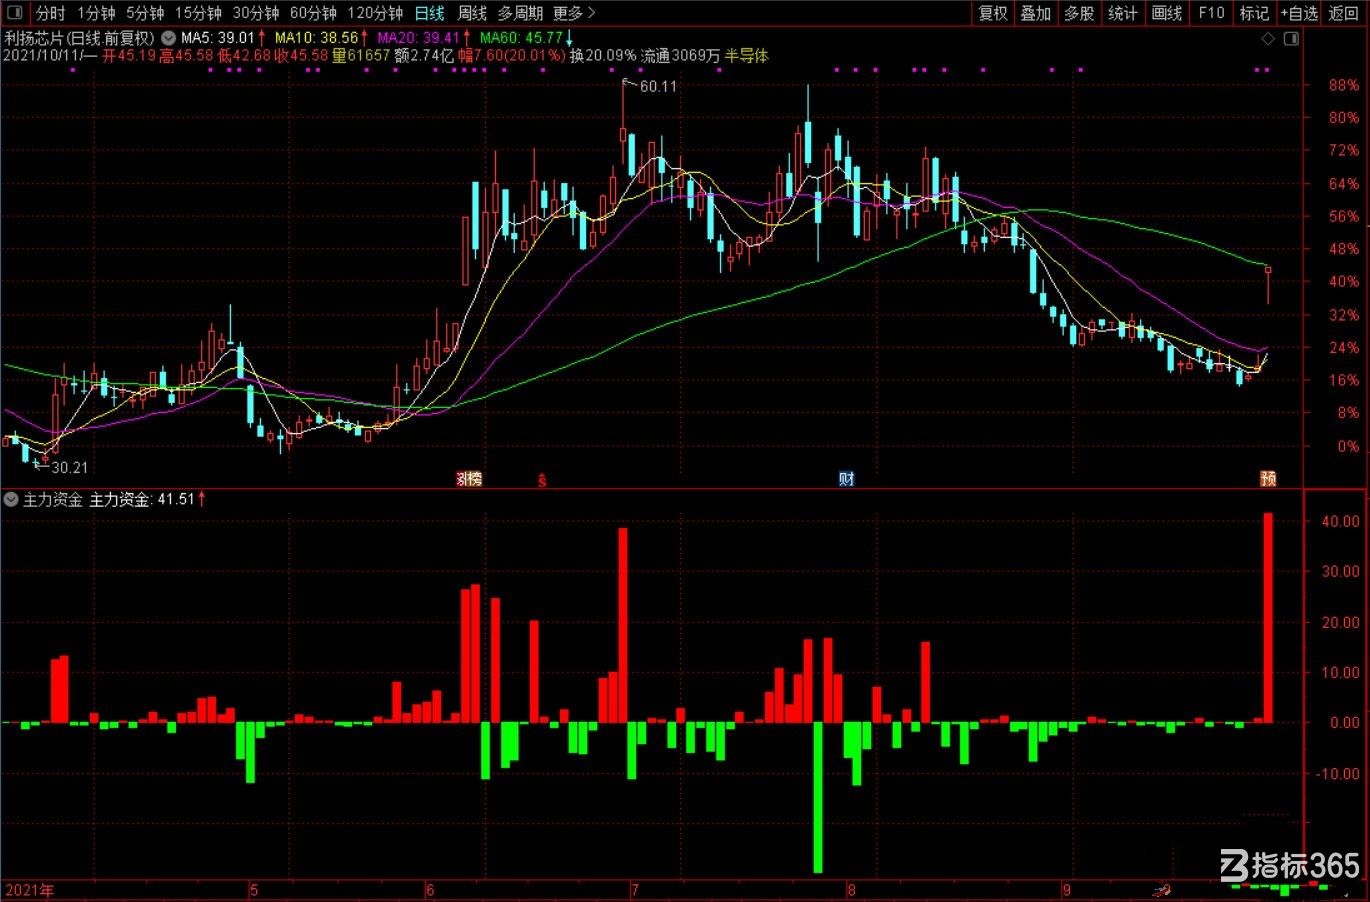Image resolution: width=1370 pixels, height=902 pixels.
Task: Click the MA10: 38.56 indicator value
Action: [x=317, y=39]
